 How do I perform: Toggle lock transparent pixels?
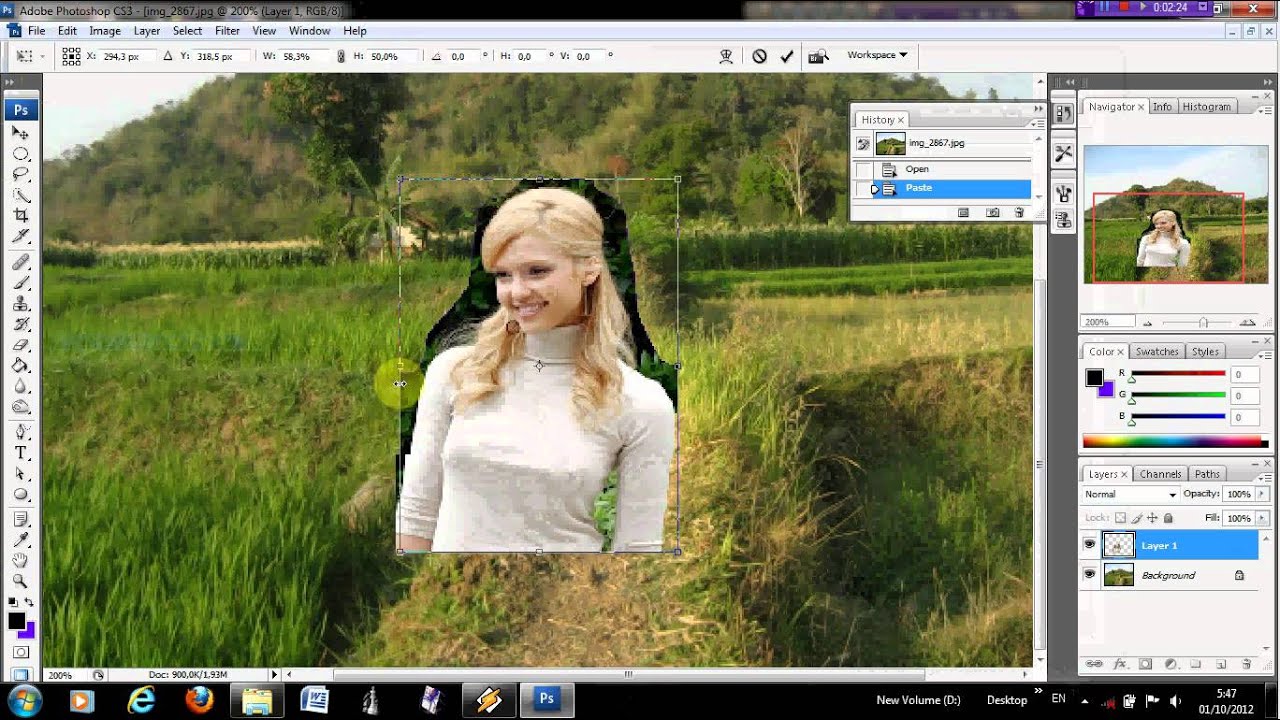point(1121,518)
